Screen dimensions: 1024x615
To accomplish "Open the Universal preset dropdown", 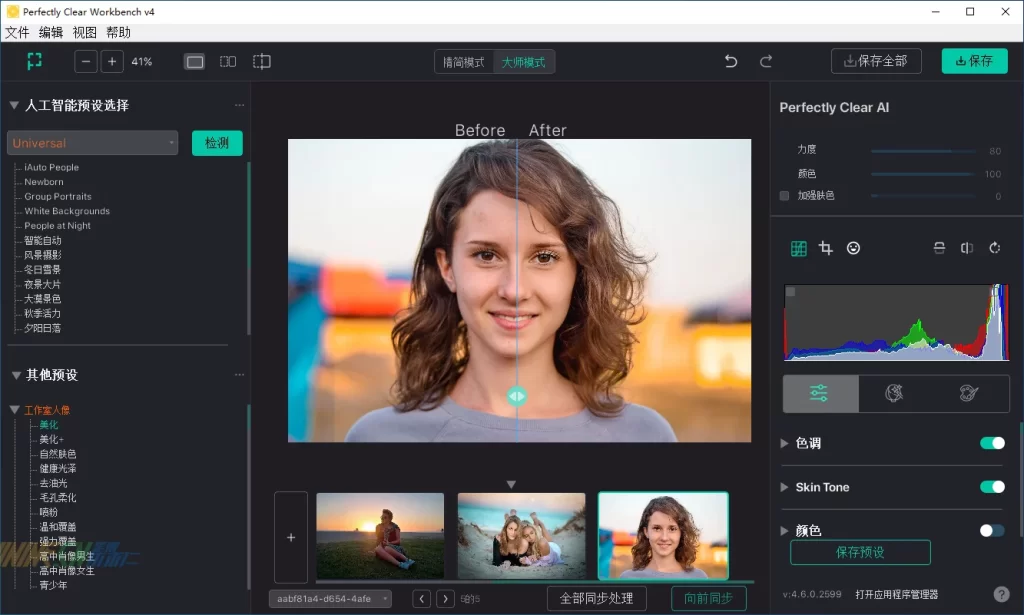I will [92, 143].
